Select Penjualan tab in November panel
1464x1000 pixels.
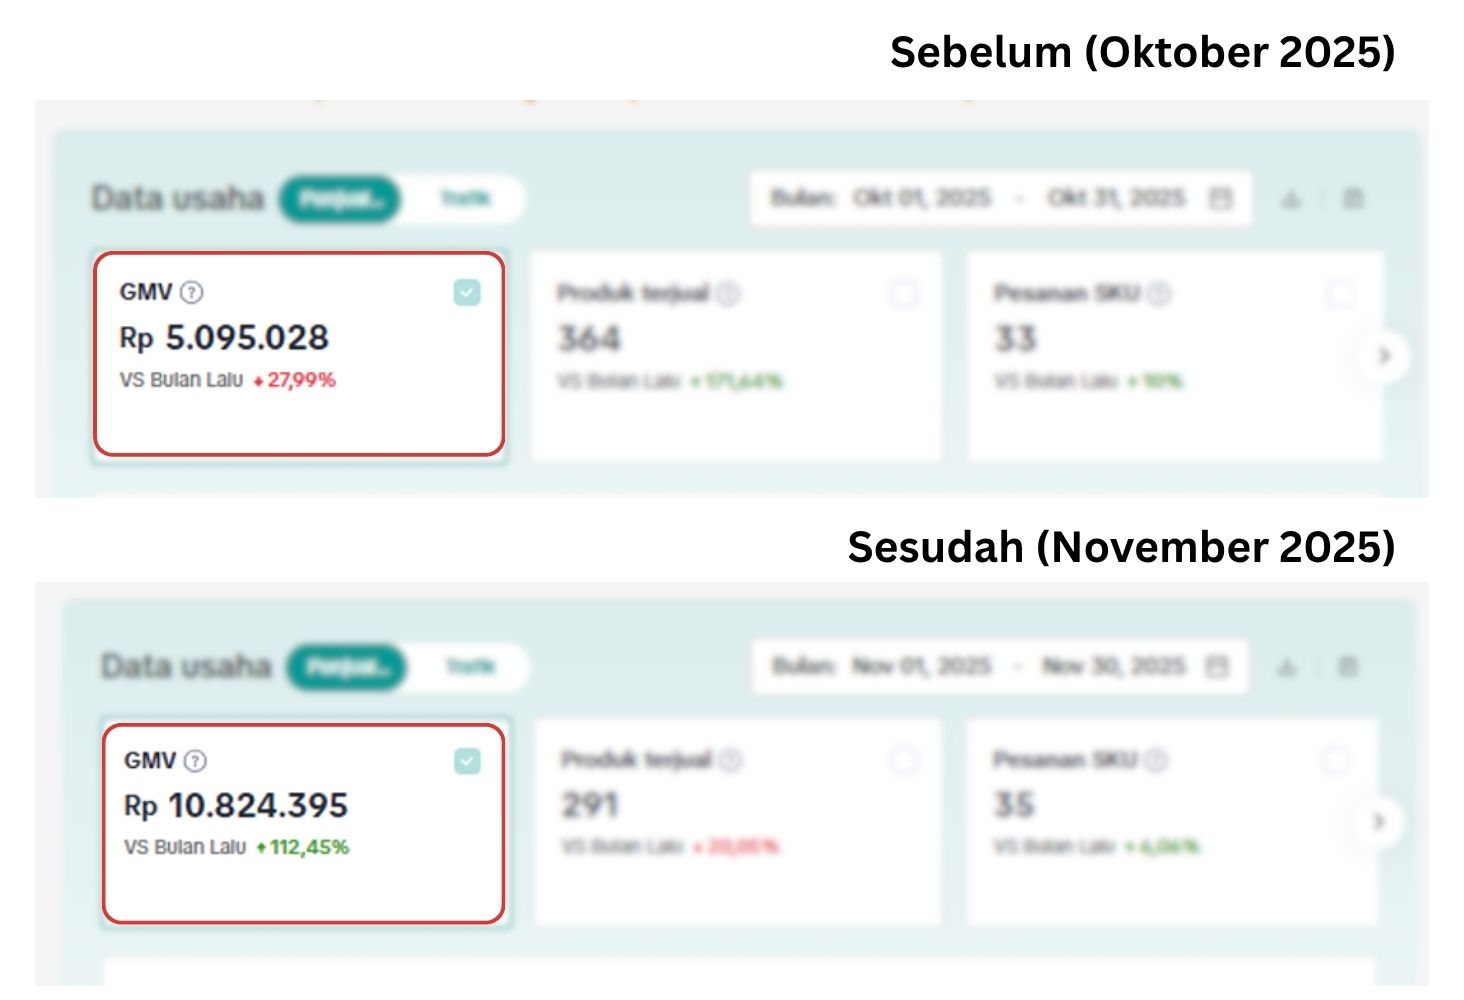pyautogui.click(x=346, y=667)
